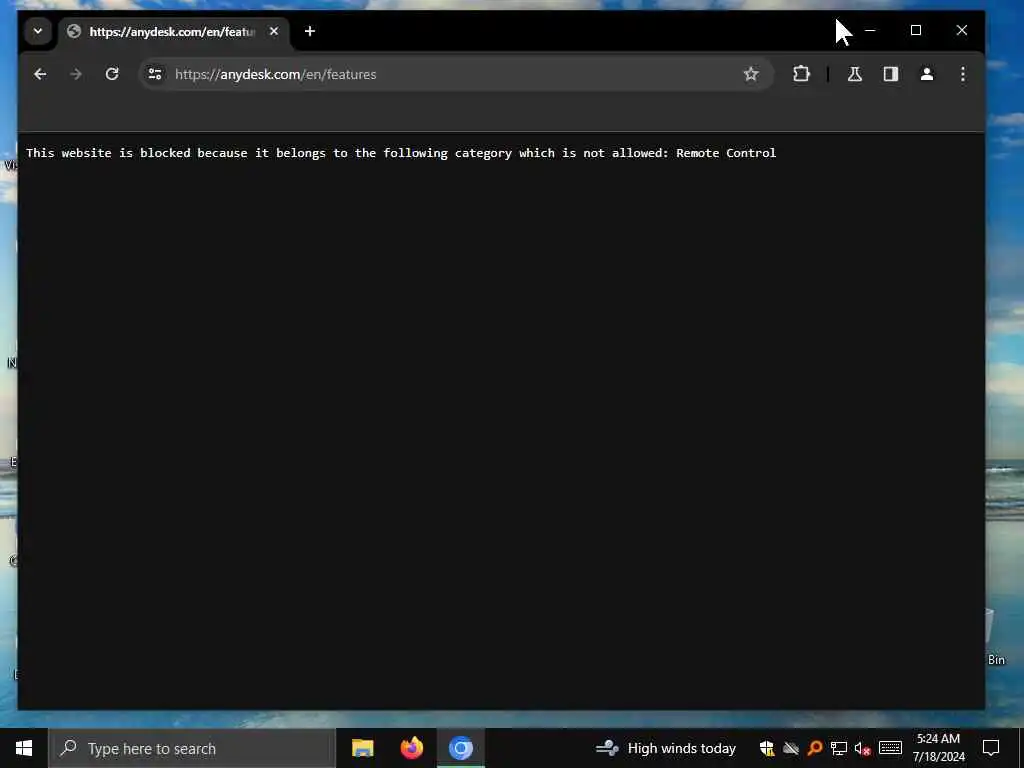
Task: Switch to the Chromium taskbar icon
Action: point(461,748)
